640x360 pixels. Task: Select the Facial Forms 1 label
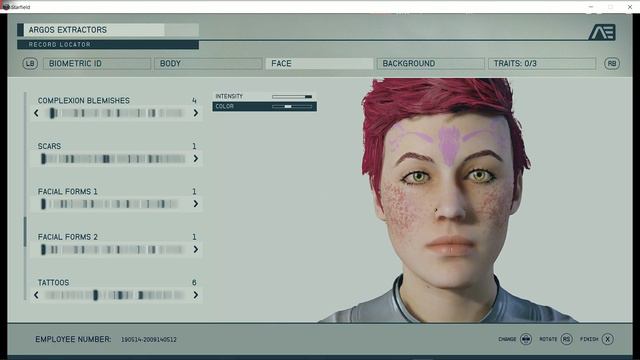click(x=68, y=191)
